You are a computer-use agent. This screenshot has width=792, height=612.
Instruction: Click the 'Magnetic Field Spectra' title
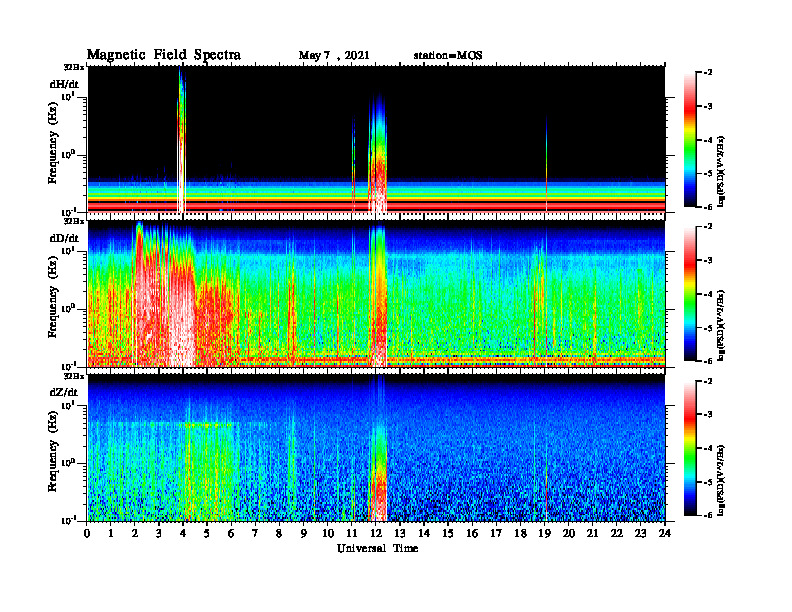[164, 55]
